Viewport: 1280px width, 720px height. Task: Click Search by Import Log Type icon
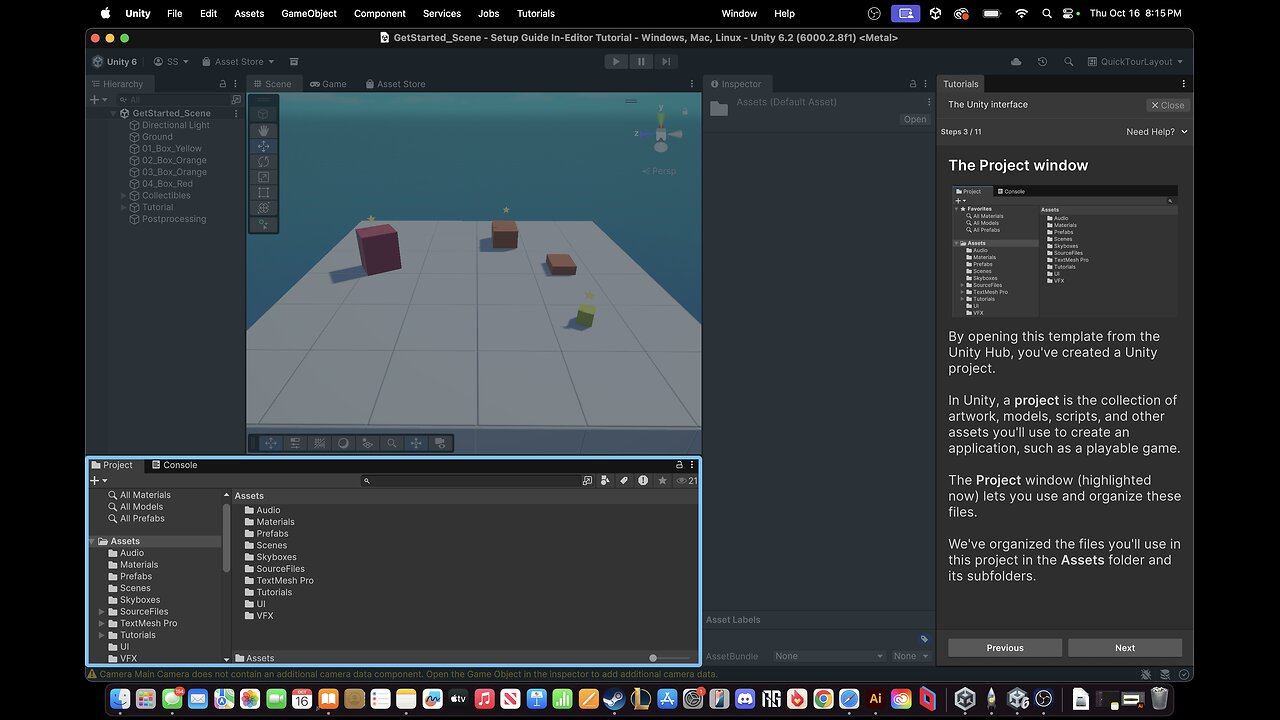pos(643,481)
